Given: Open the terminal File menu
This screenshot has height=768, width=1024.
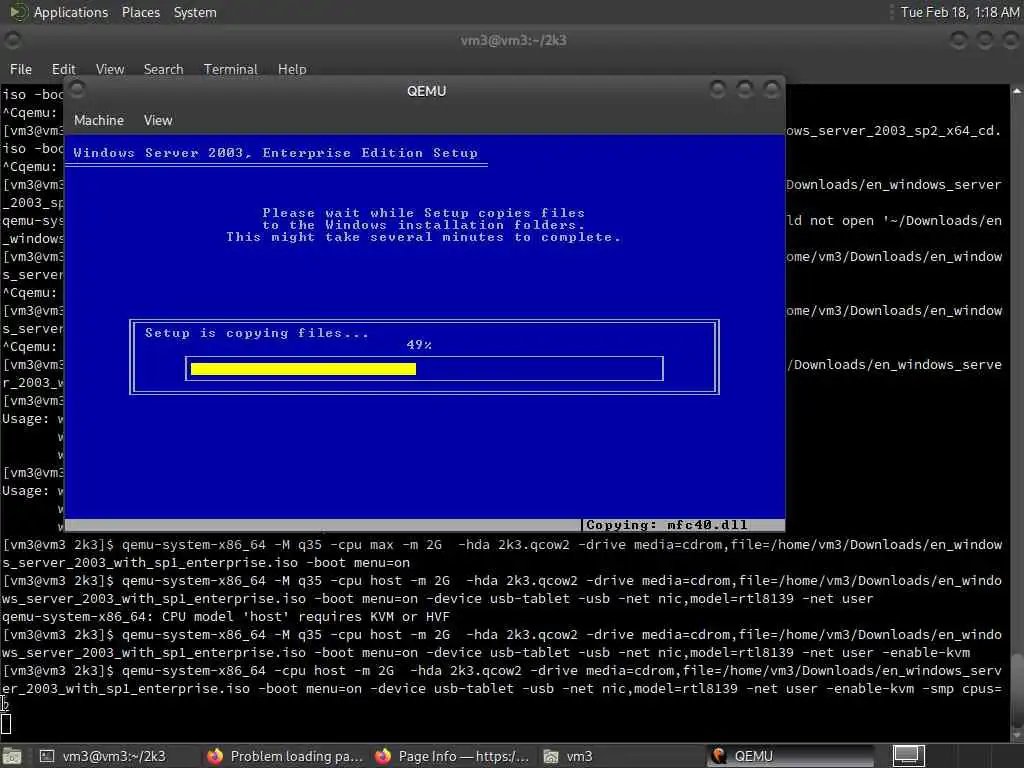Looking at the screenshot, I should (x=21, y=69).
